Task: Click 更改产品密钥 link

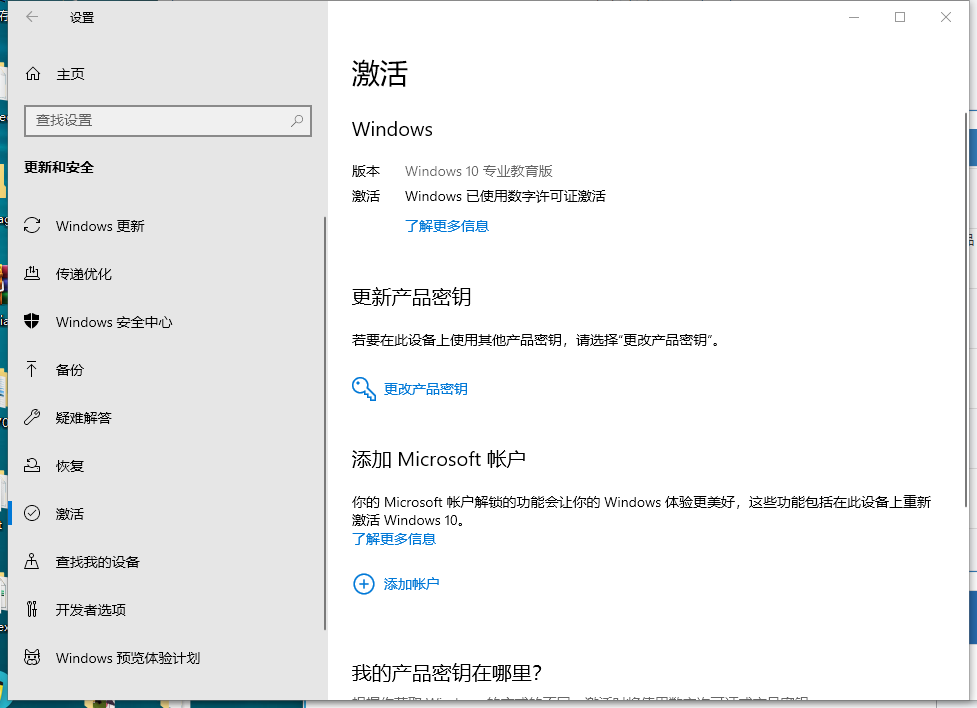Action: 425,389
